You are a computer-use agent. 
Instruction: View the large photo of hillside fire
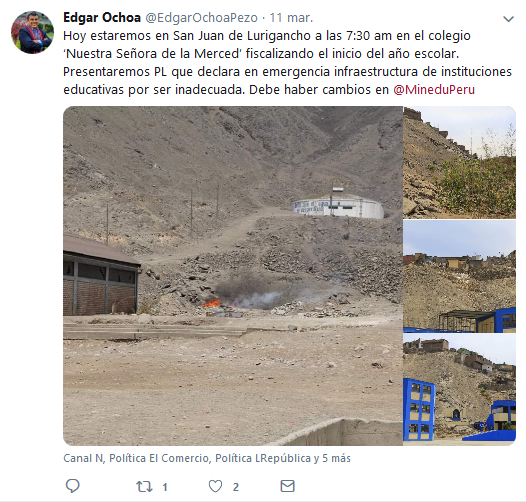233,276
